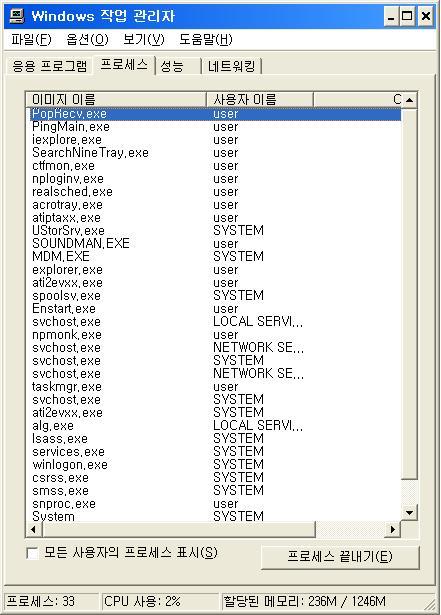Open the 파일(F) menu
The width and height of the screenshot is (441, 615).
[31, 39]
